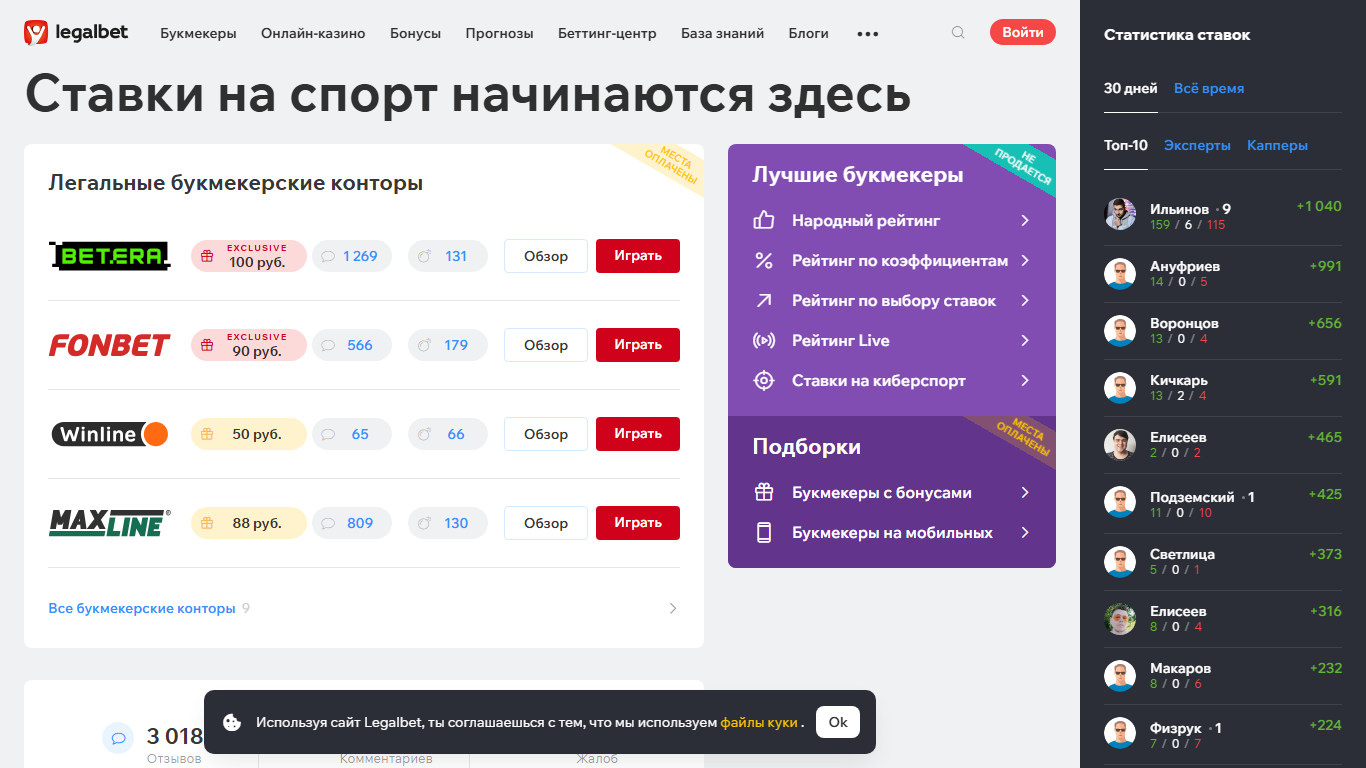Expand Рейтинг Live chevron
Viewport: 1366px width, 768px height.
pyautogui.click(x=1025, y=340)
